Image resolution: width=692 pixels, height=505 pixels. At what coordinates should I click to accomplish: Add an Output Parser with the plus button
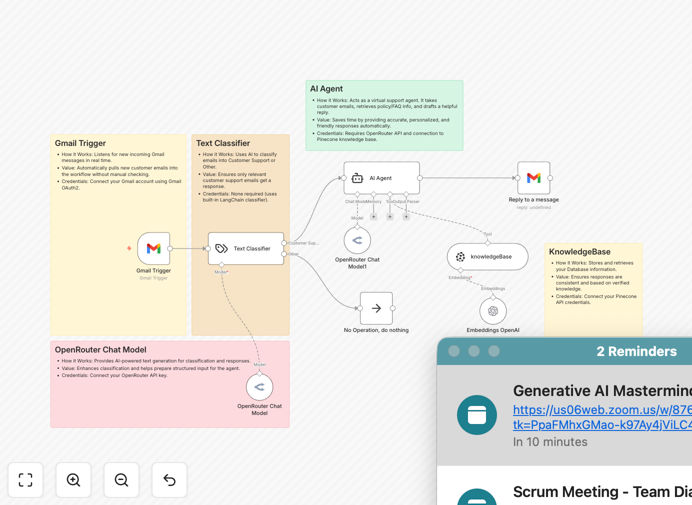click(x=406, y=217)
